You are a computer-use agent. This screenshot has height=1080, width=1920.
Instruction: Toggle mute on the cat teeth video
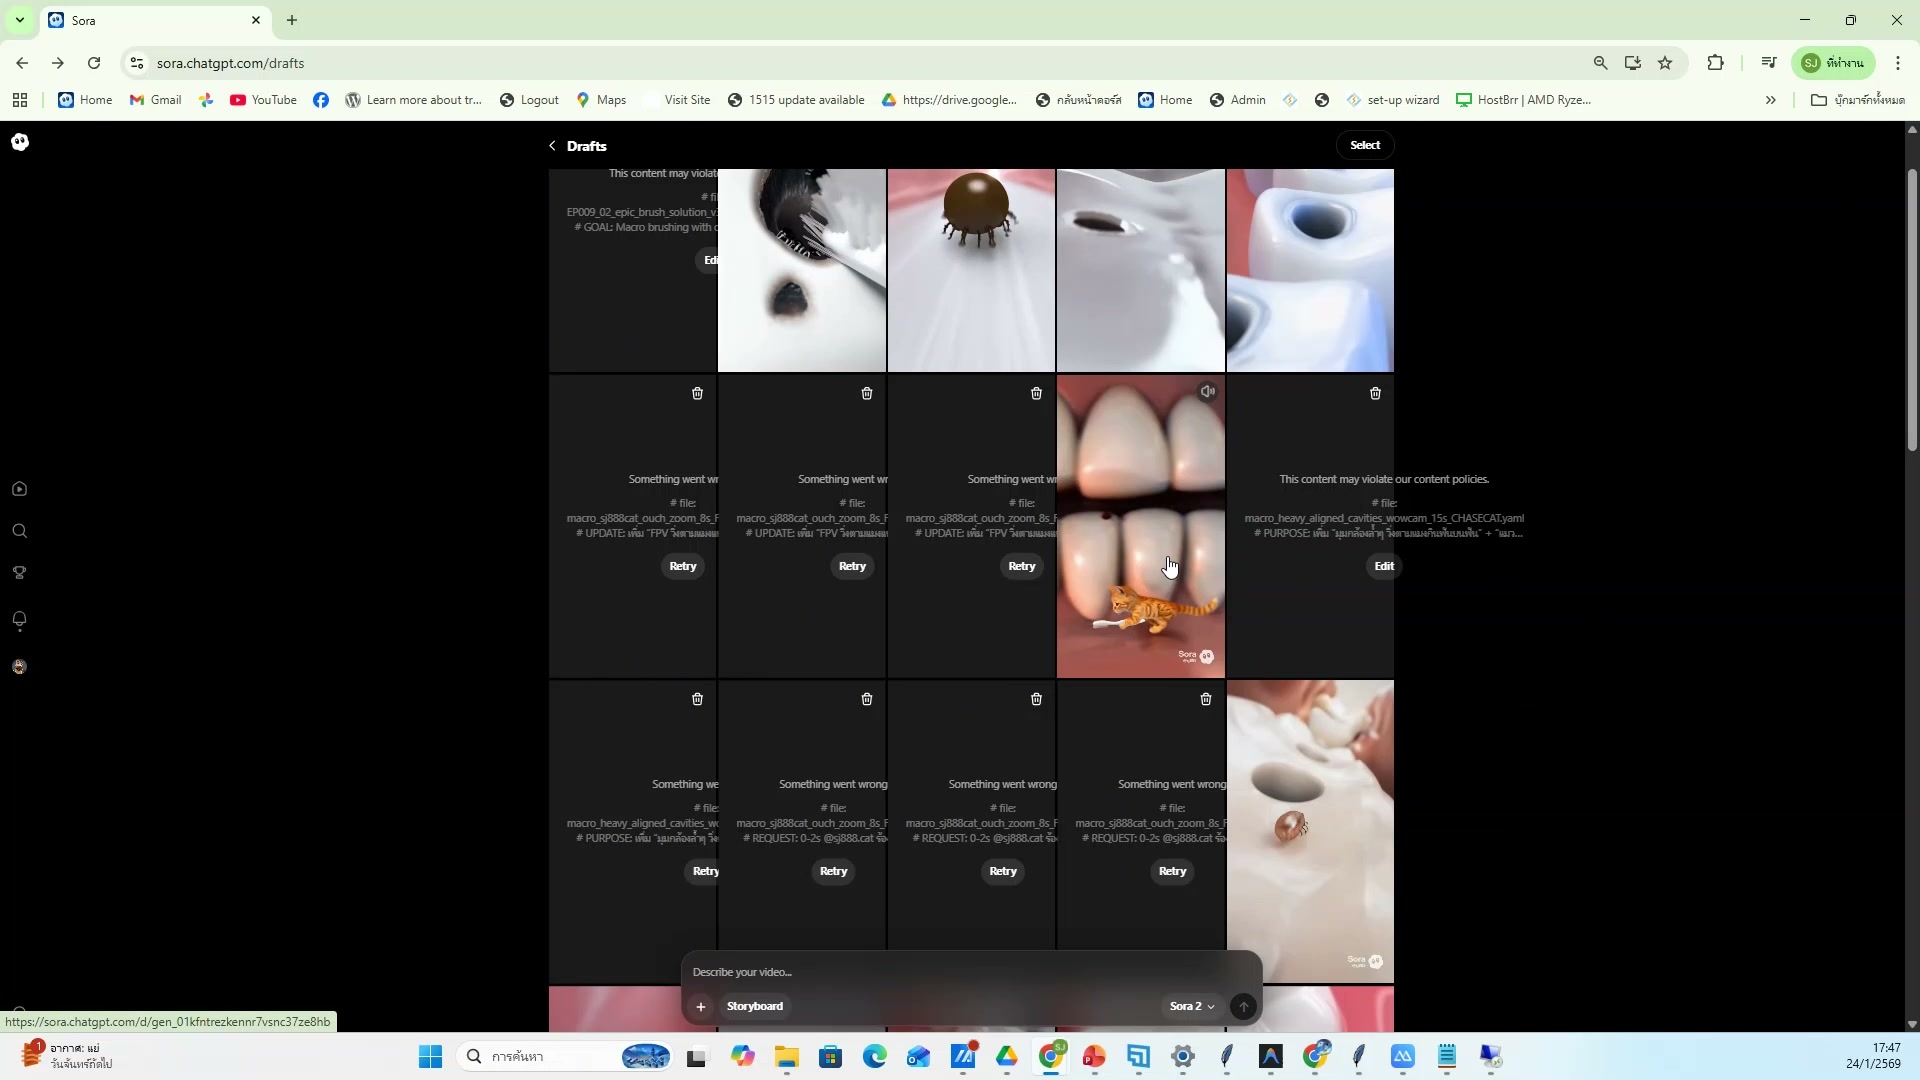pos(1207,392)
